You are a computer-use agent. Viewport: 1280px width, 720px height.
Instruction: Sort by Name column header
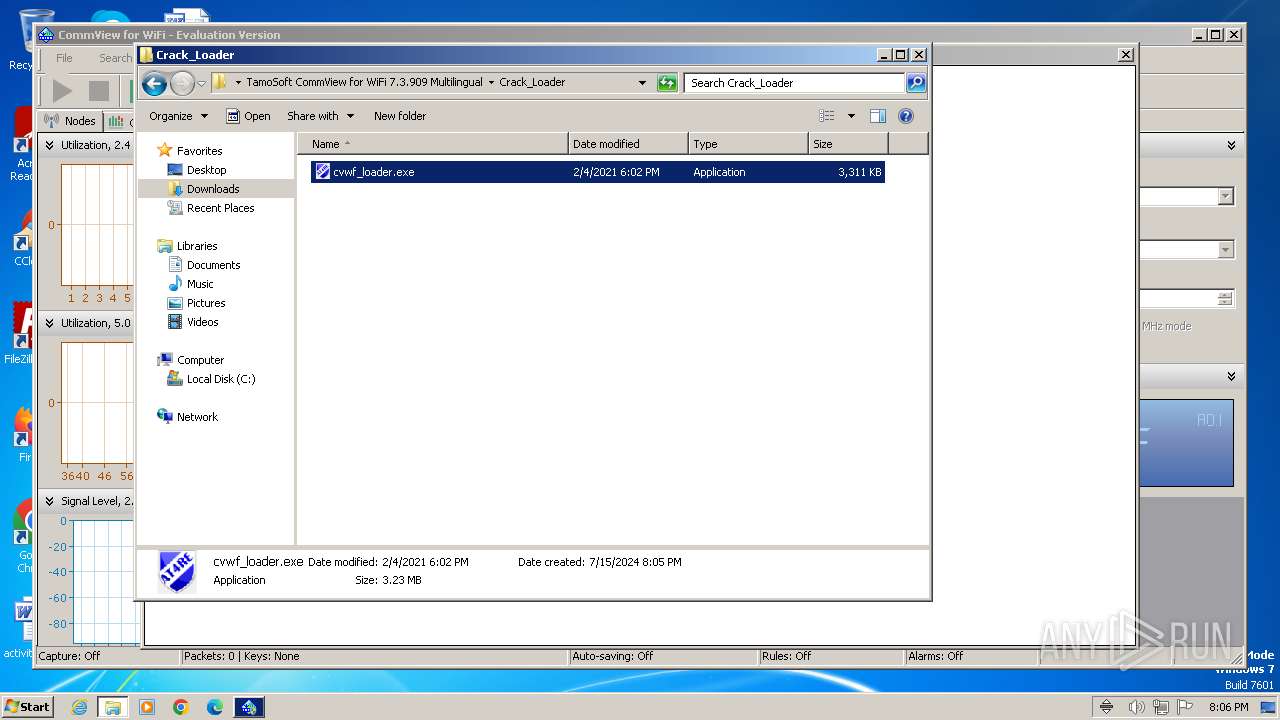pyautogui.click(x=433, y=144)
